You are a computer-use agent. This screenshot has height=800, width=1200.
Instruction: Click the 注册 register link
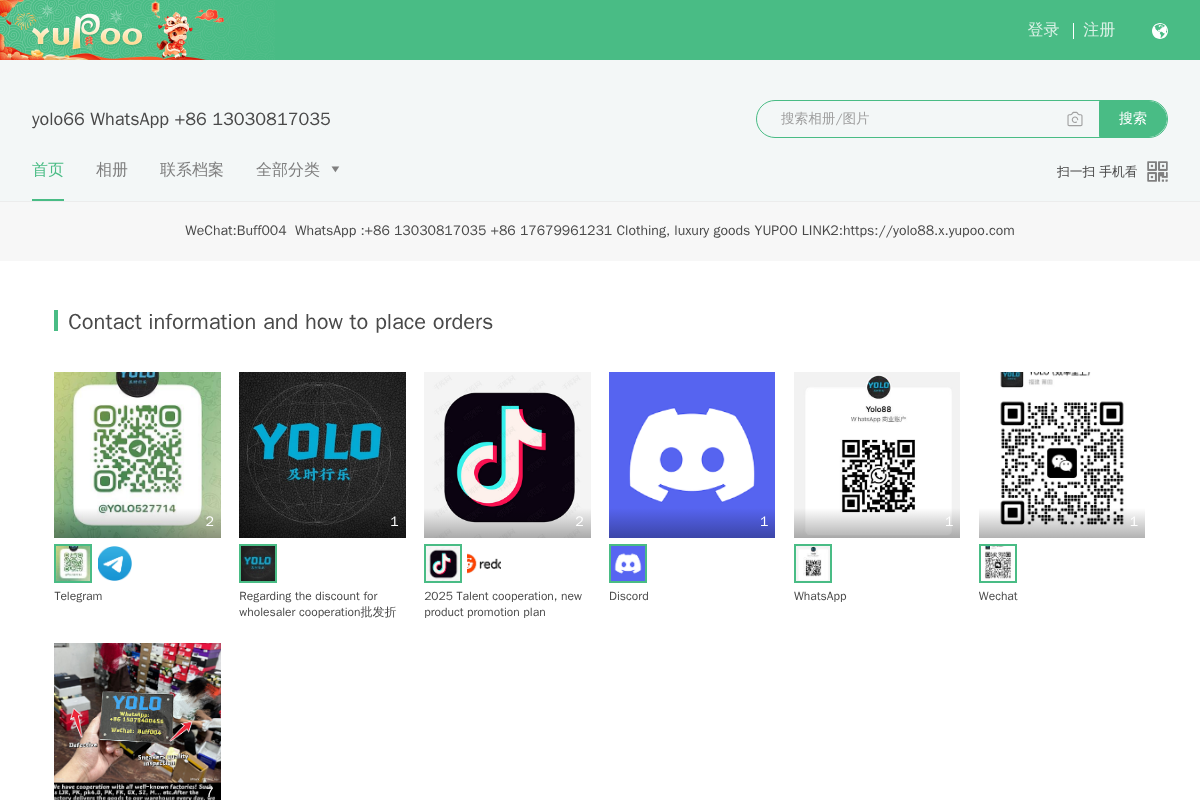1099,30
